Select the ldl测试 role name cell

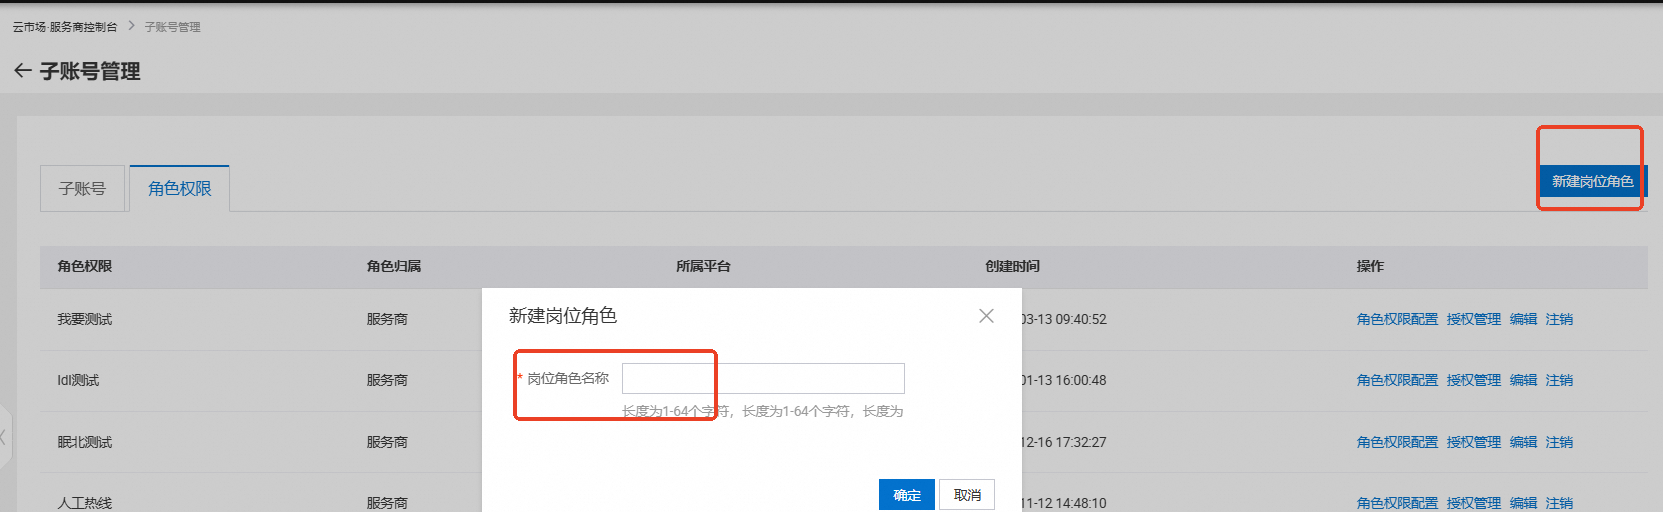click(x=78, y=380)
